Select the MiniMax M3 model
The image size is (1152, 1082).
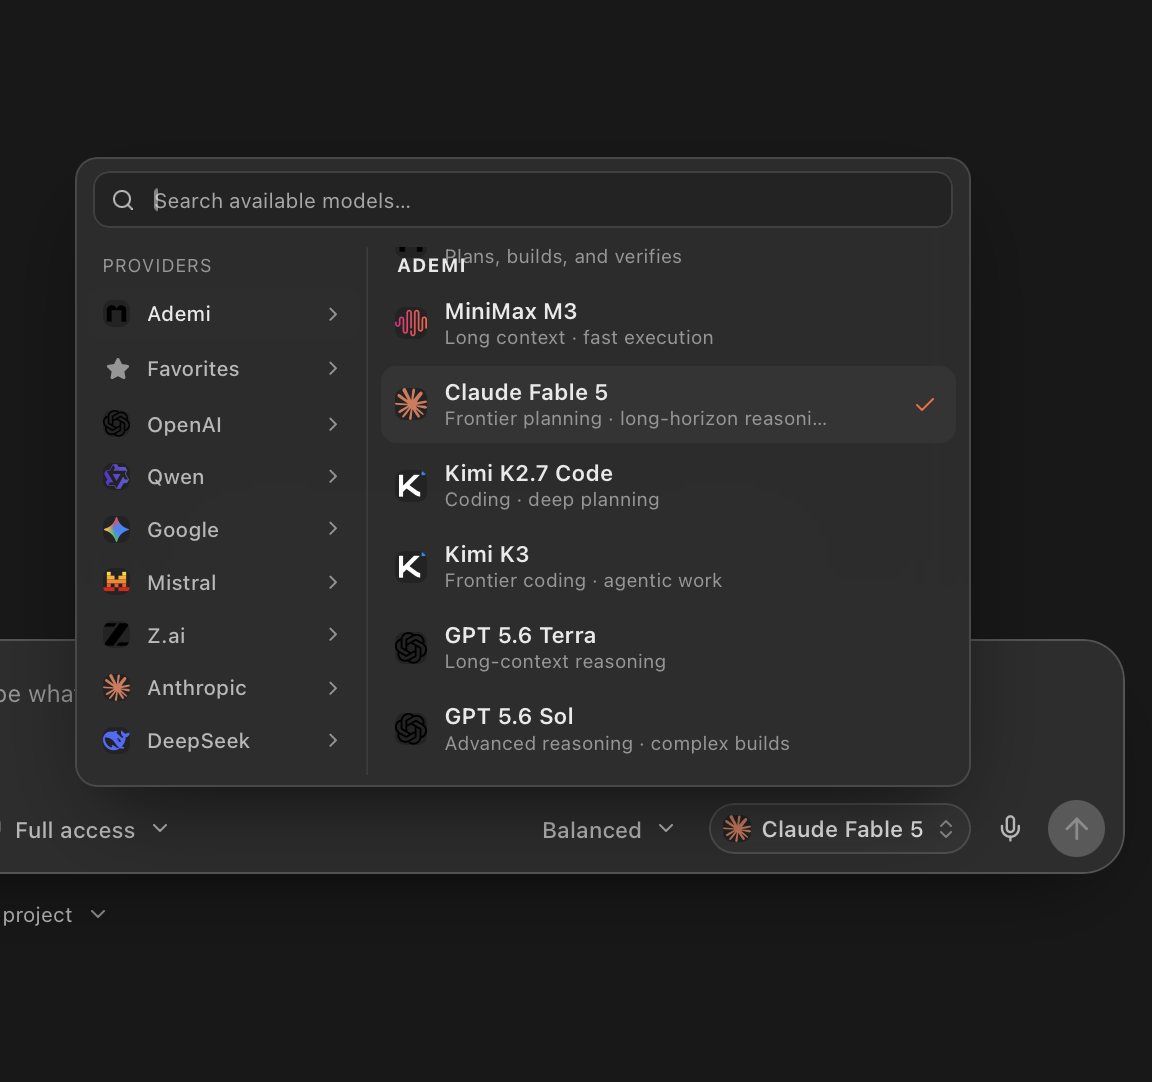pos(668,323)
